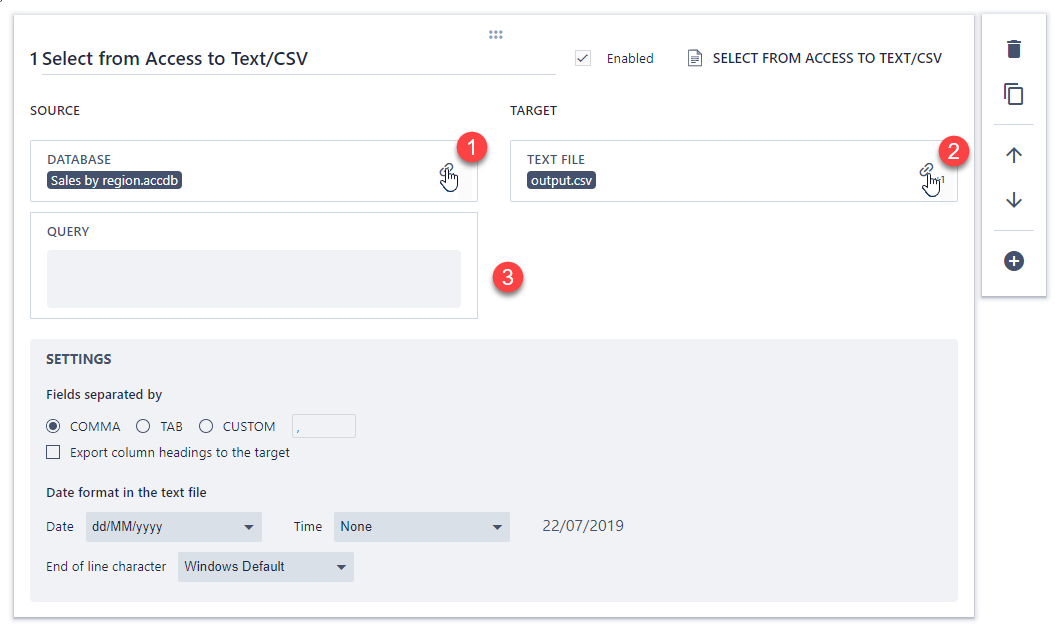Grab the drag handle dots at top
The height and width of the screenshot is (630, 1055).
(495, 35)
